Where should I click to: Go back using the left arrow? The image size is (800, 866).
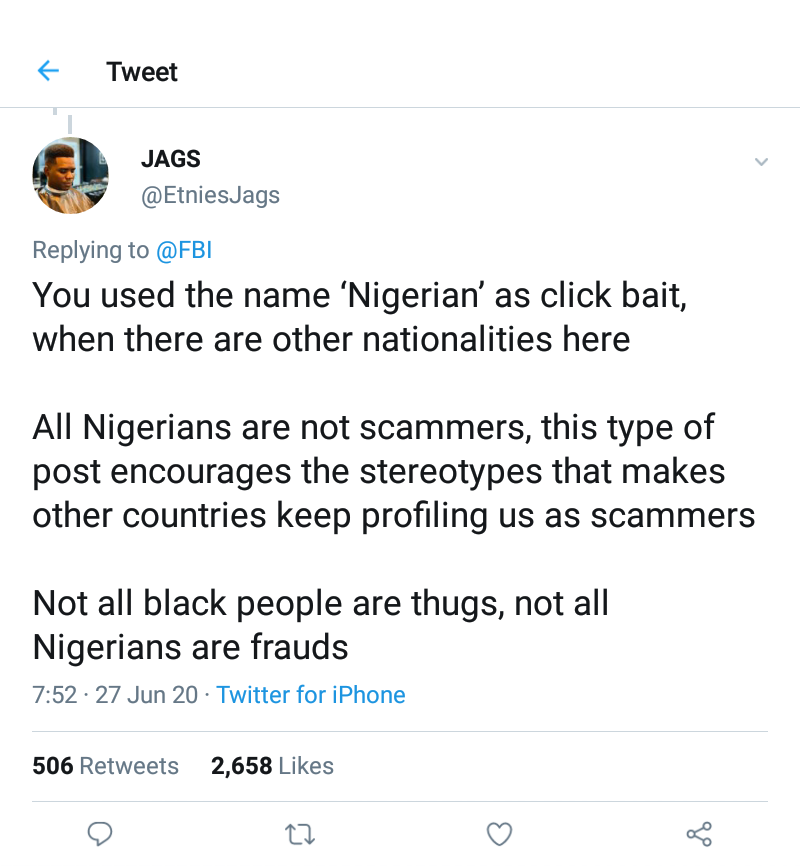(48, 71)
